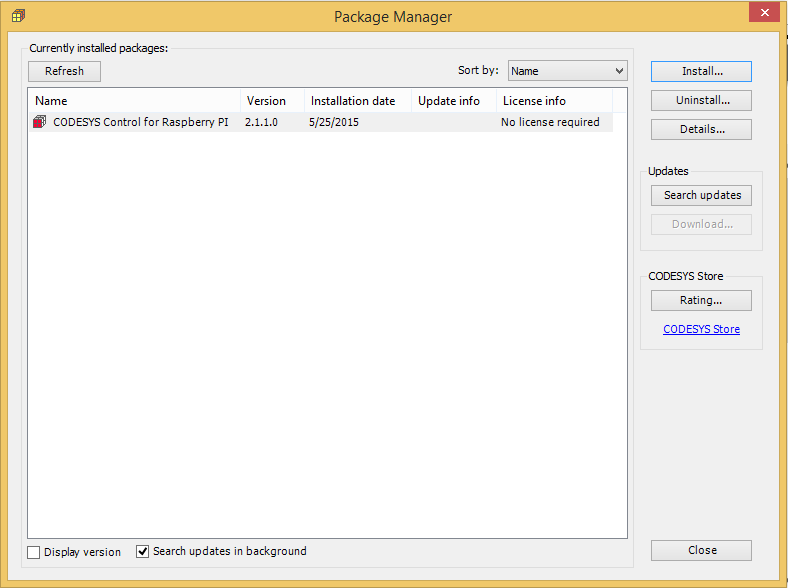The image size is (788, 588).
Task: Follow the CODESYS Store link
Action: (702, 329)
